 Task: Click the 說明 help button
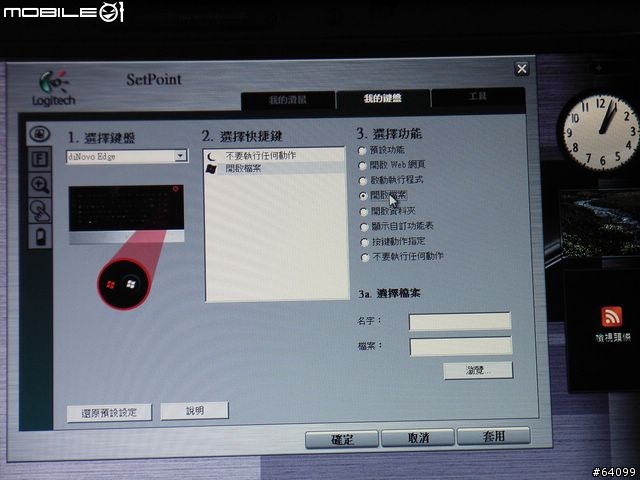(x=194, y=411)
